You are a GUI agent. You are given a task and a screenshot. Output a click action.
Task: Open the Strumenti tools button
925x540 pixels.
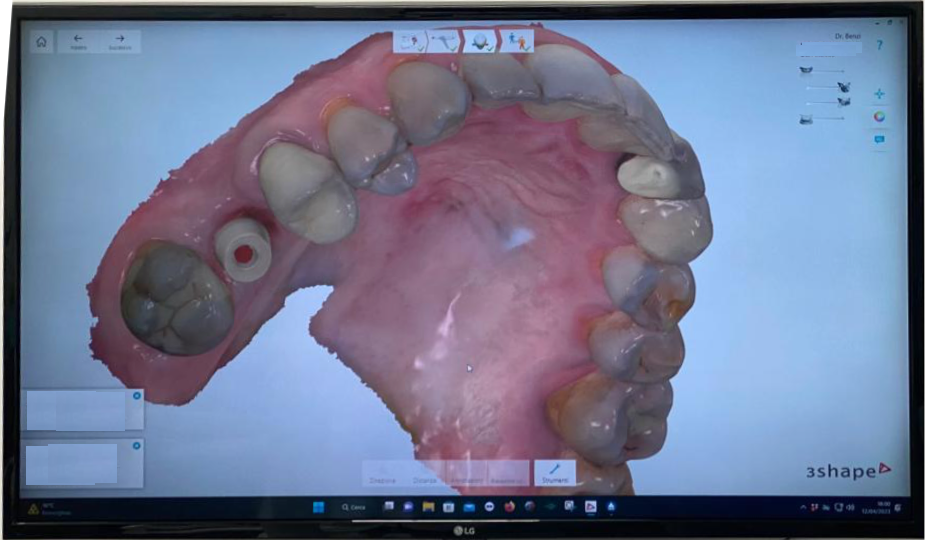pos(555,473)
